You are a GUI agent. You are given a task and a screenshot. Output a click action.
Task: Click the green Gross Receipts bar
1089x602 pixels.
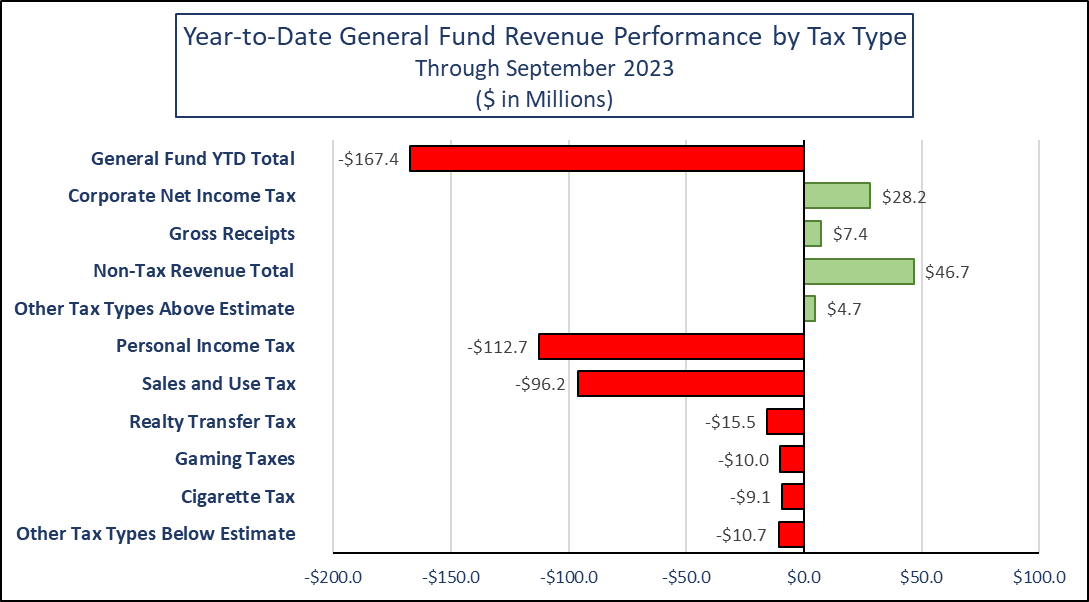pyautogui.click(x=813, y=234)
